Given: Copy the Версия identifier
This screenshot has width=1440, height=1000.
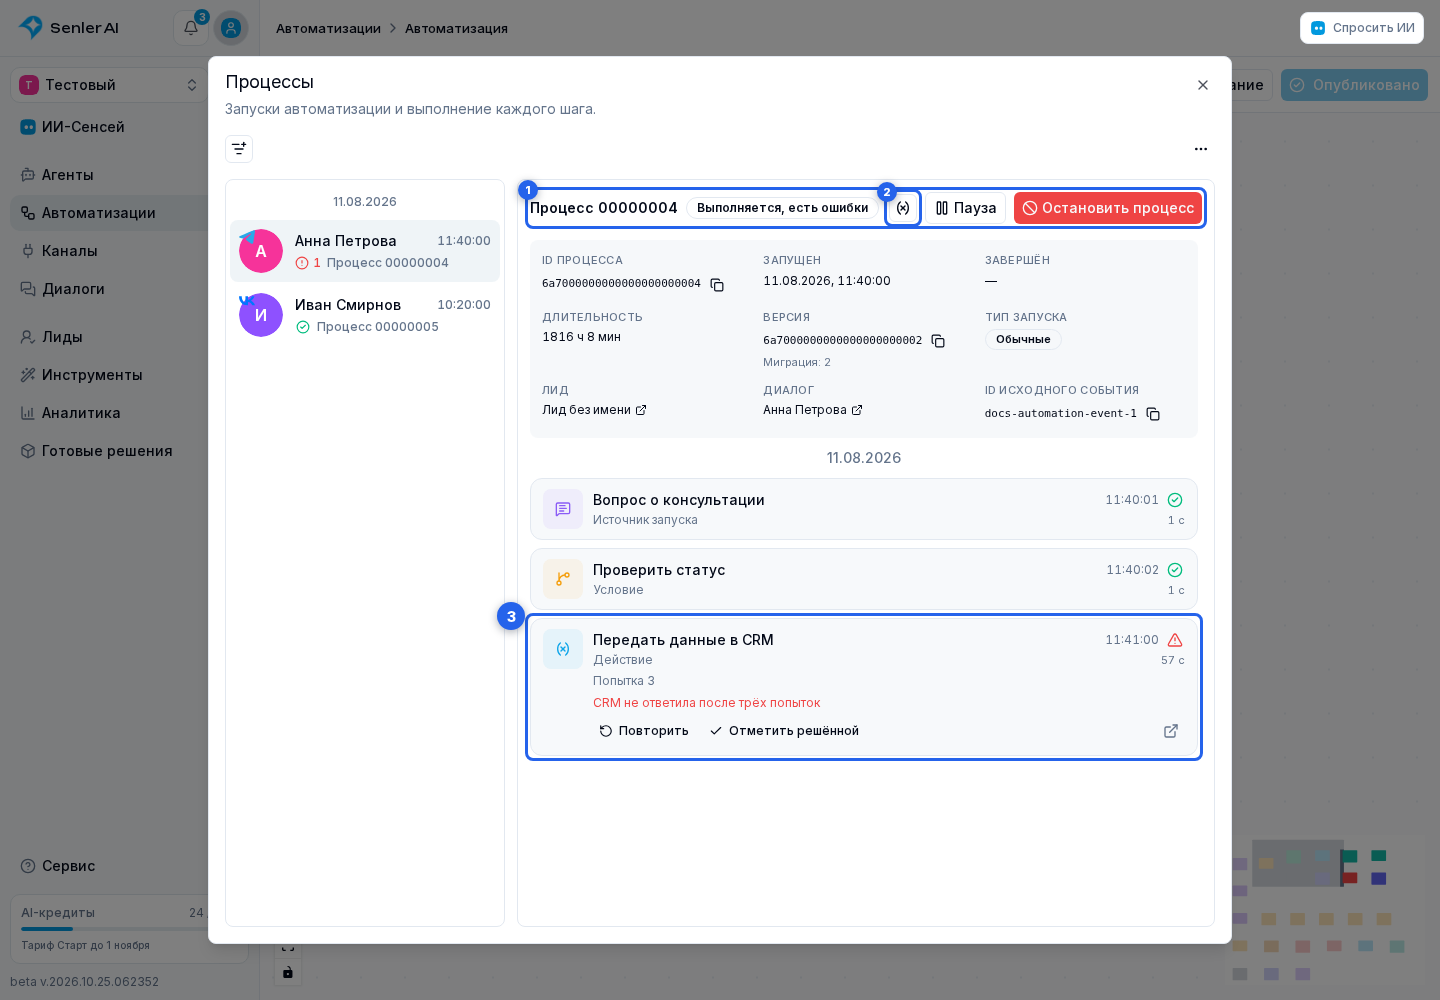Looking at the screenshot, I should [x=938, y=341].
